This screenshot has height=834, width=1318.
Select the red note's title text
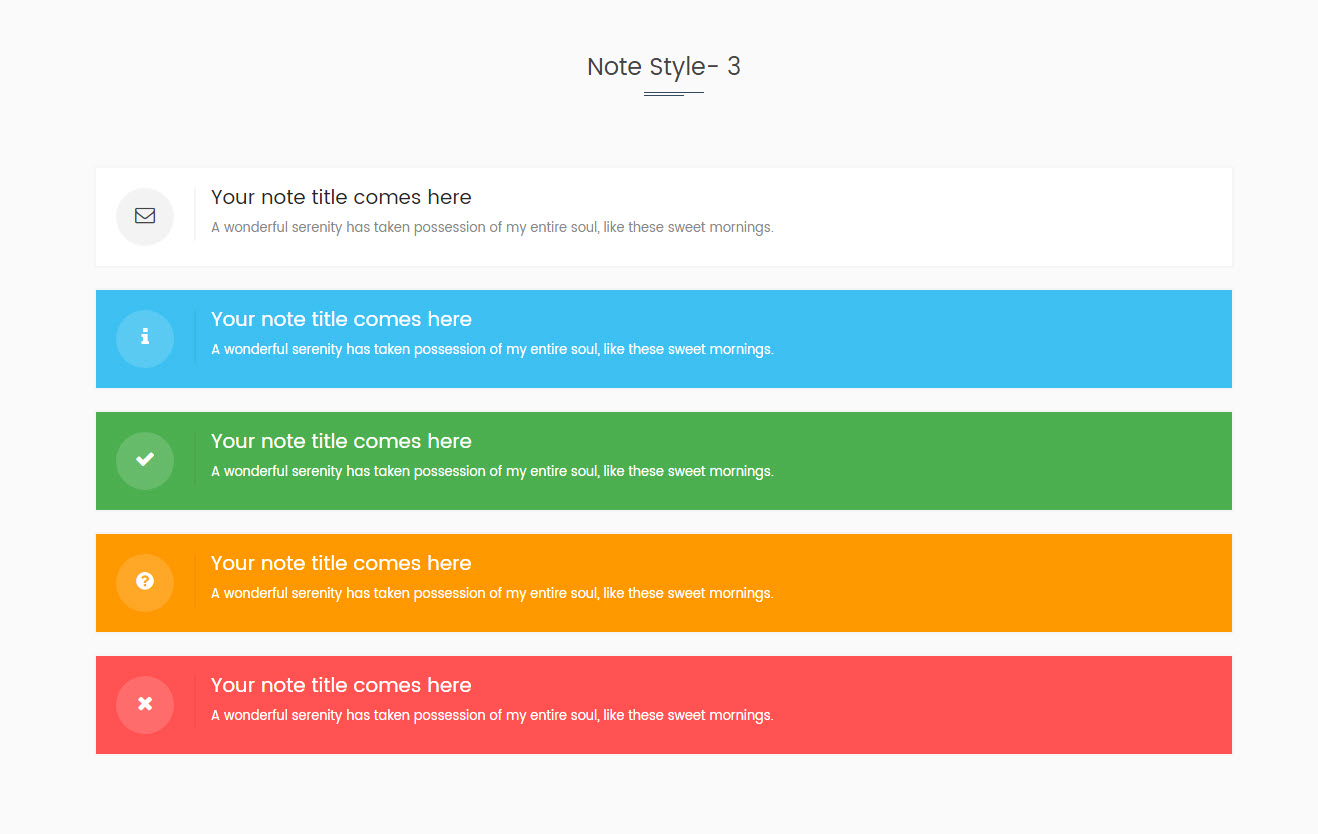(x=341, y=685)
